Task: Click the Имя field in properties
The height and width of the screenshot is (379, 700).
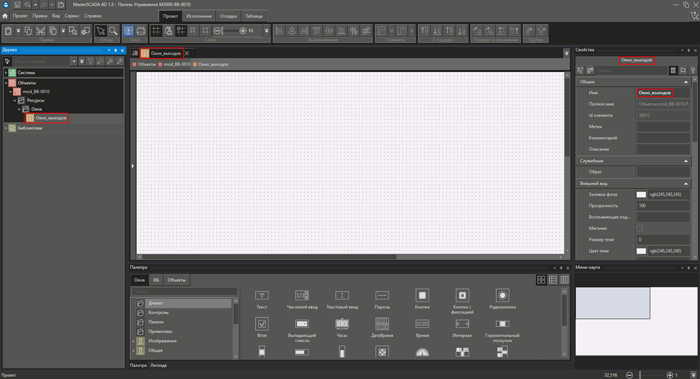Action: pyautogui.click(x=663, y=93)
